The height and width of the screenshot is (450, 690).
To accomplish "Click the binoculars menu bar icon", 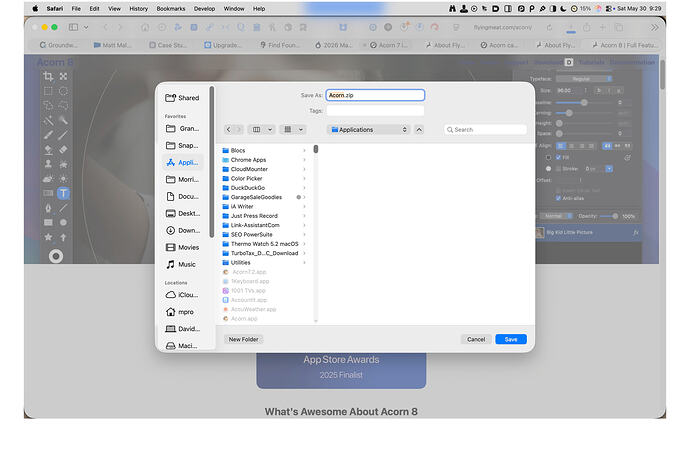I will tap(452, 8).
